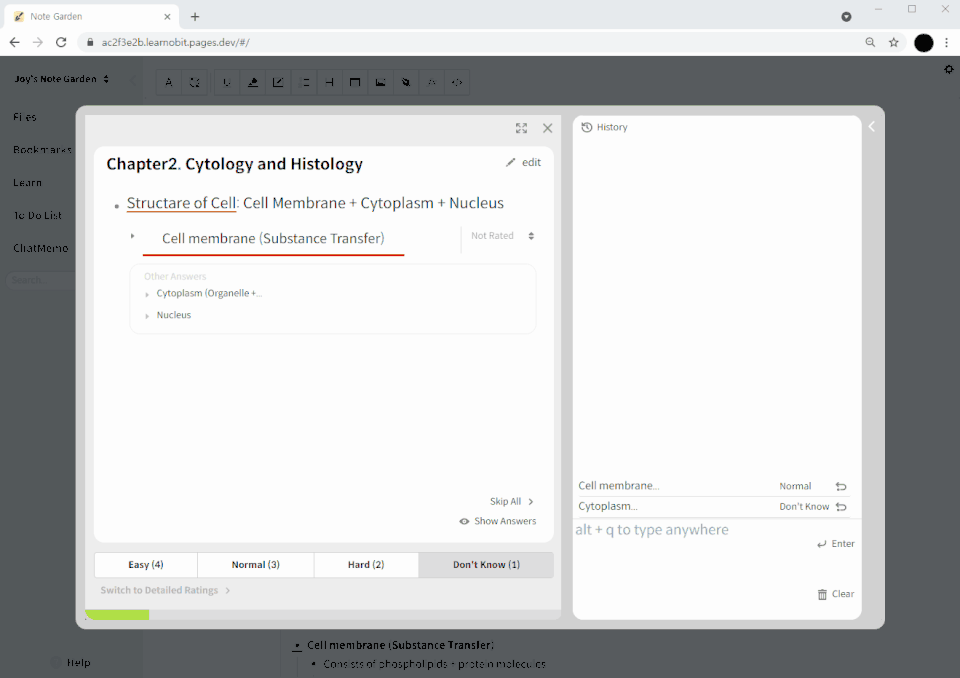Viewport: 960px width, 678px height.
Task: Rate card as Don't Know (1)
Action: point(486,565)
